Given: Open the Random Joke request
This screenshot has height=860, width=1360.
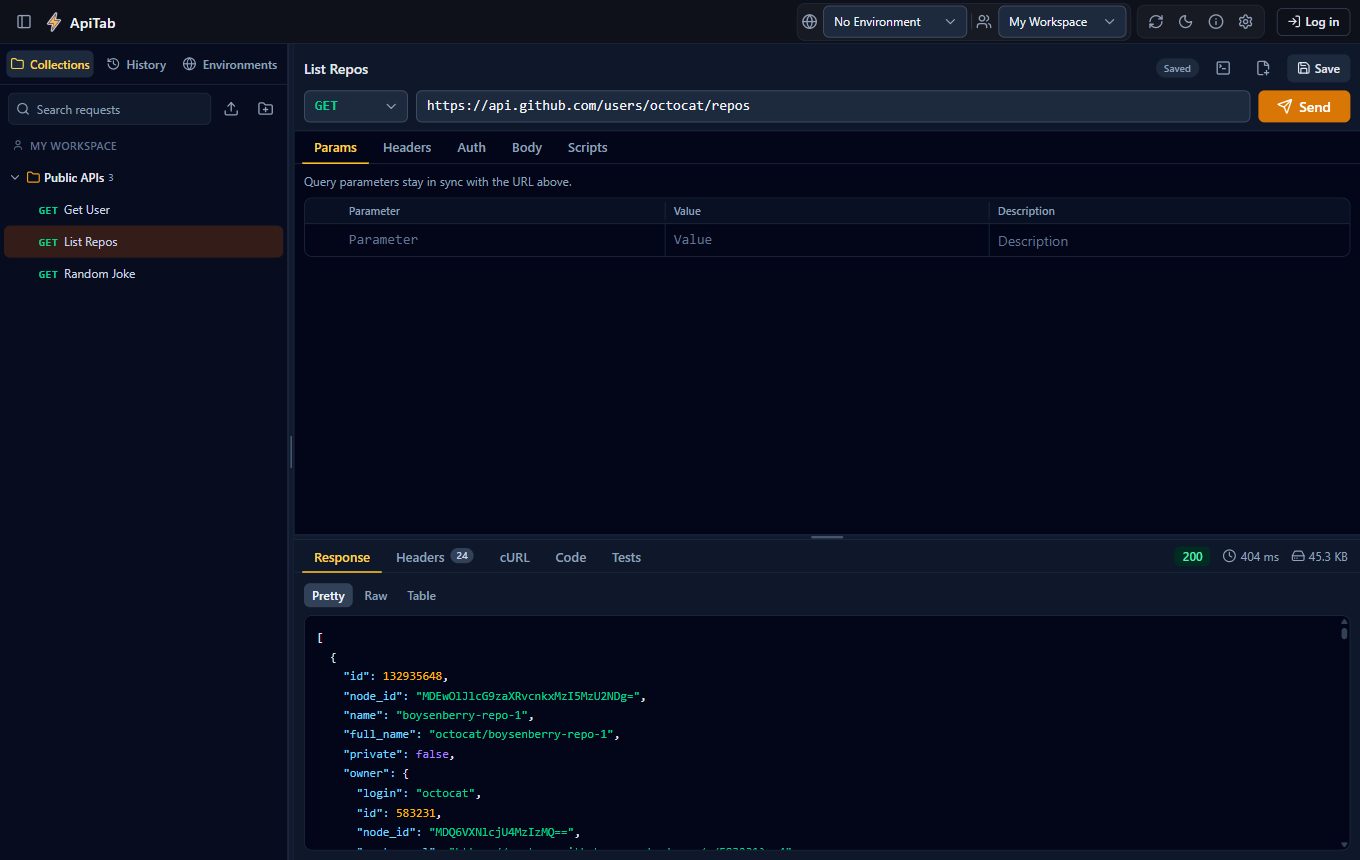Looking at the screenshot, I should coord(144,274).
